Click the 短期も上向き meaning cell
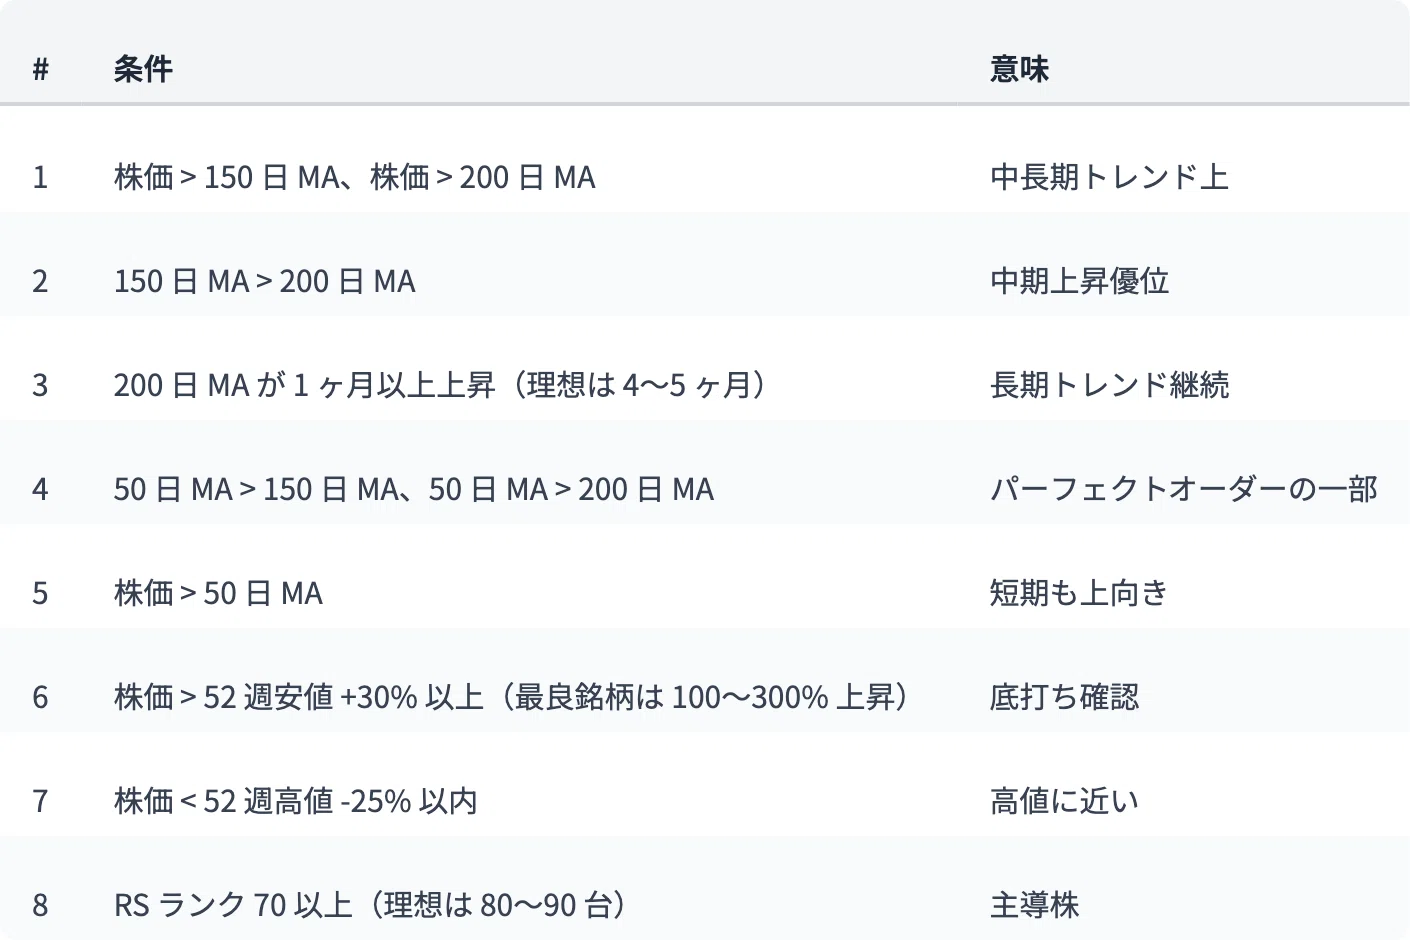The height and width of the screenshot is (940, 1410). [1079, 593]
